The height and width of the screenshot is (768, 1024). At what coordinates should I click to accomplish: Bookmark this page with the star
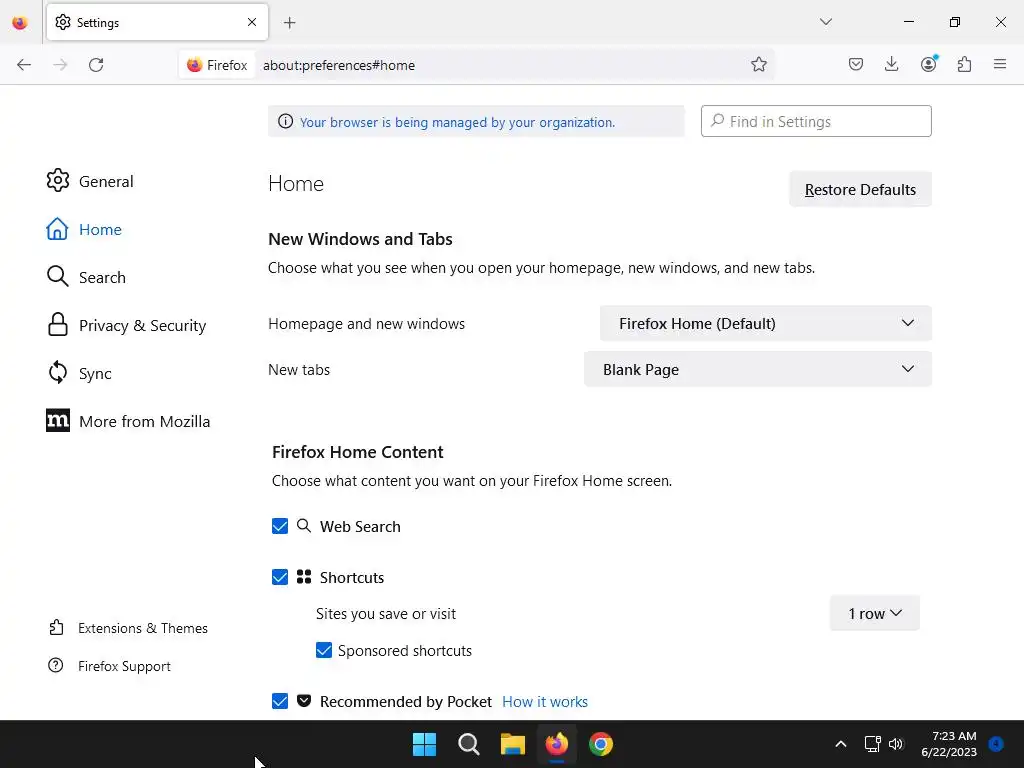click(x=758, y=65)
